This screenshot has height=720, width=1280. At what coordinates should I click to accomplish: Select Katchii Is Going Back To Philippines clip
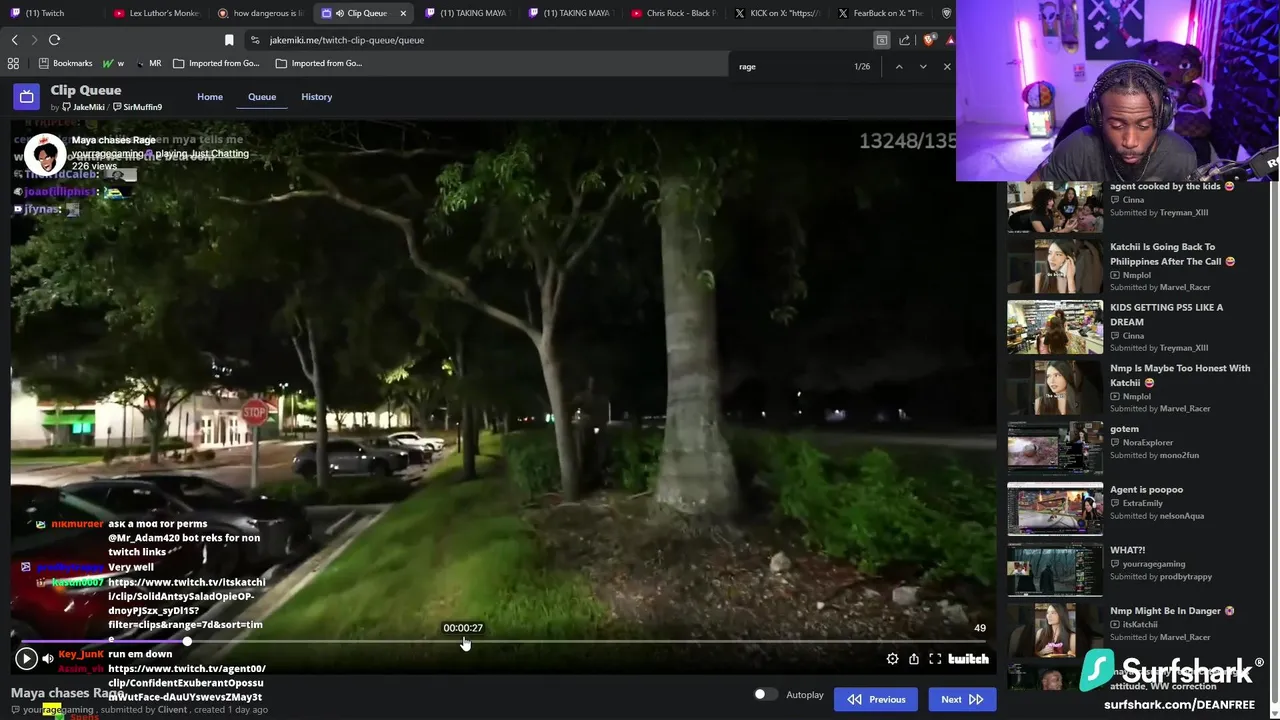[x=1055, y=266]
